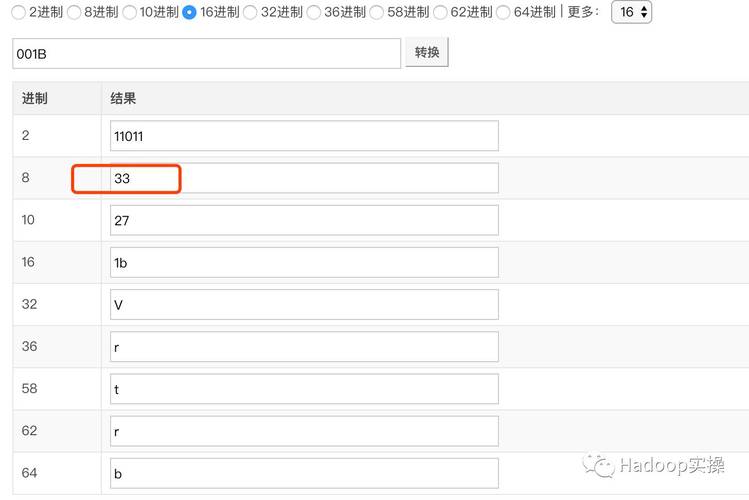
Task: Click the base 58 result field t
Action: [x=304, y=389]
